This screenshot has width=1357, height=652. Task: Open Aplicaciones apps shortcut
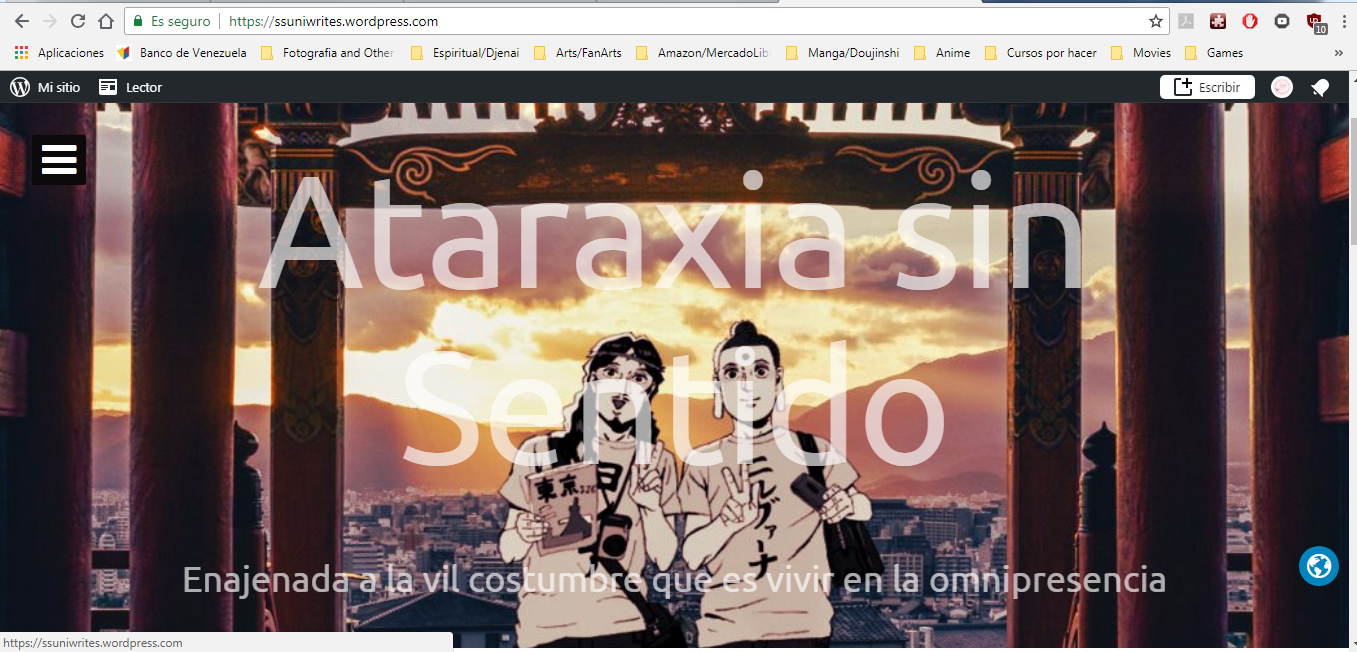tap(59, 53)
